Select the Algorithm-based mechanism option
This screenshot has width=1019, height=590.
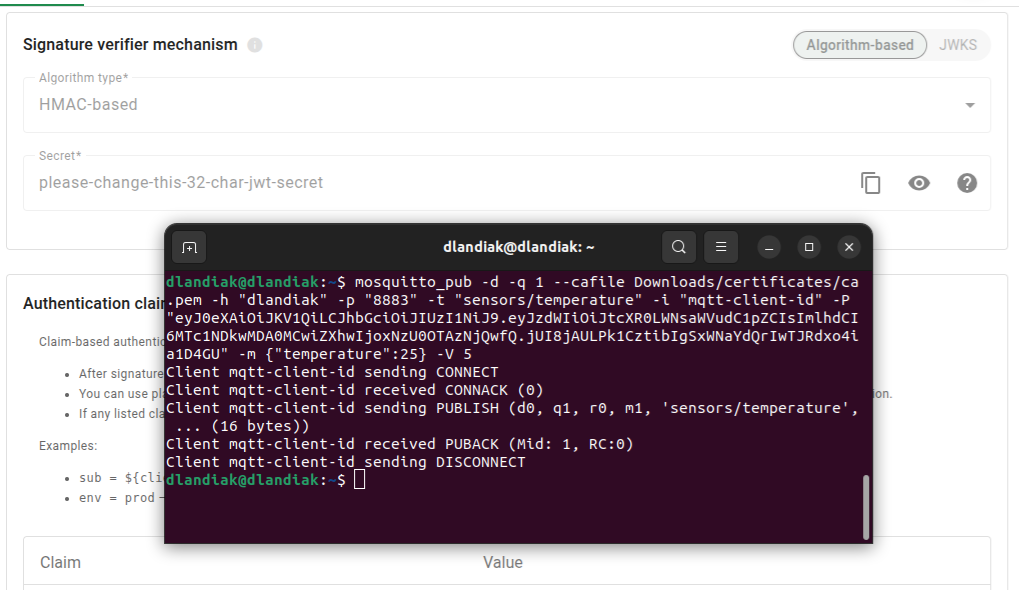click(859, 45)
